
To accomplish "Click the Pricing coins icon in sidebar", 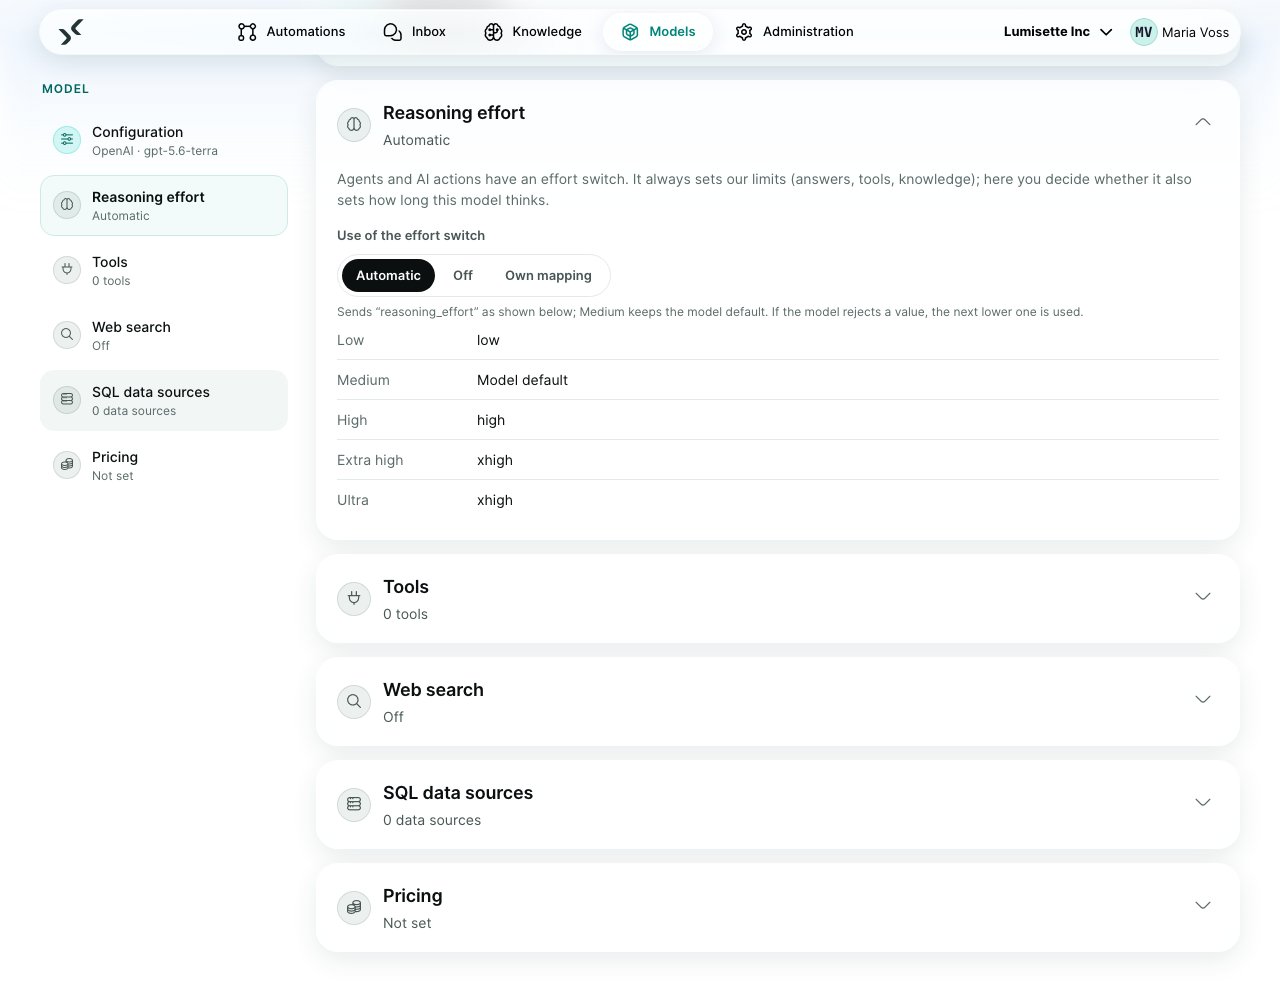I will [x=67, y=465].
